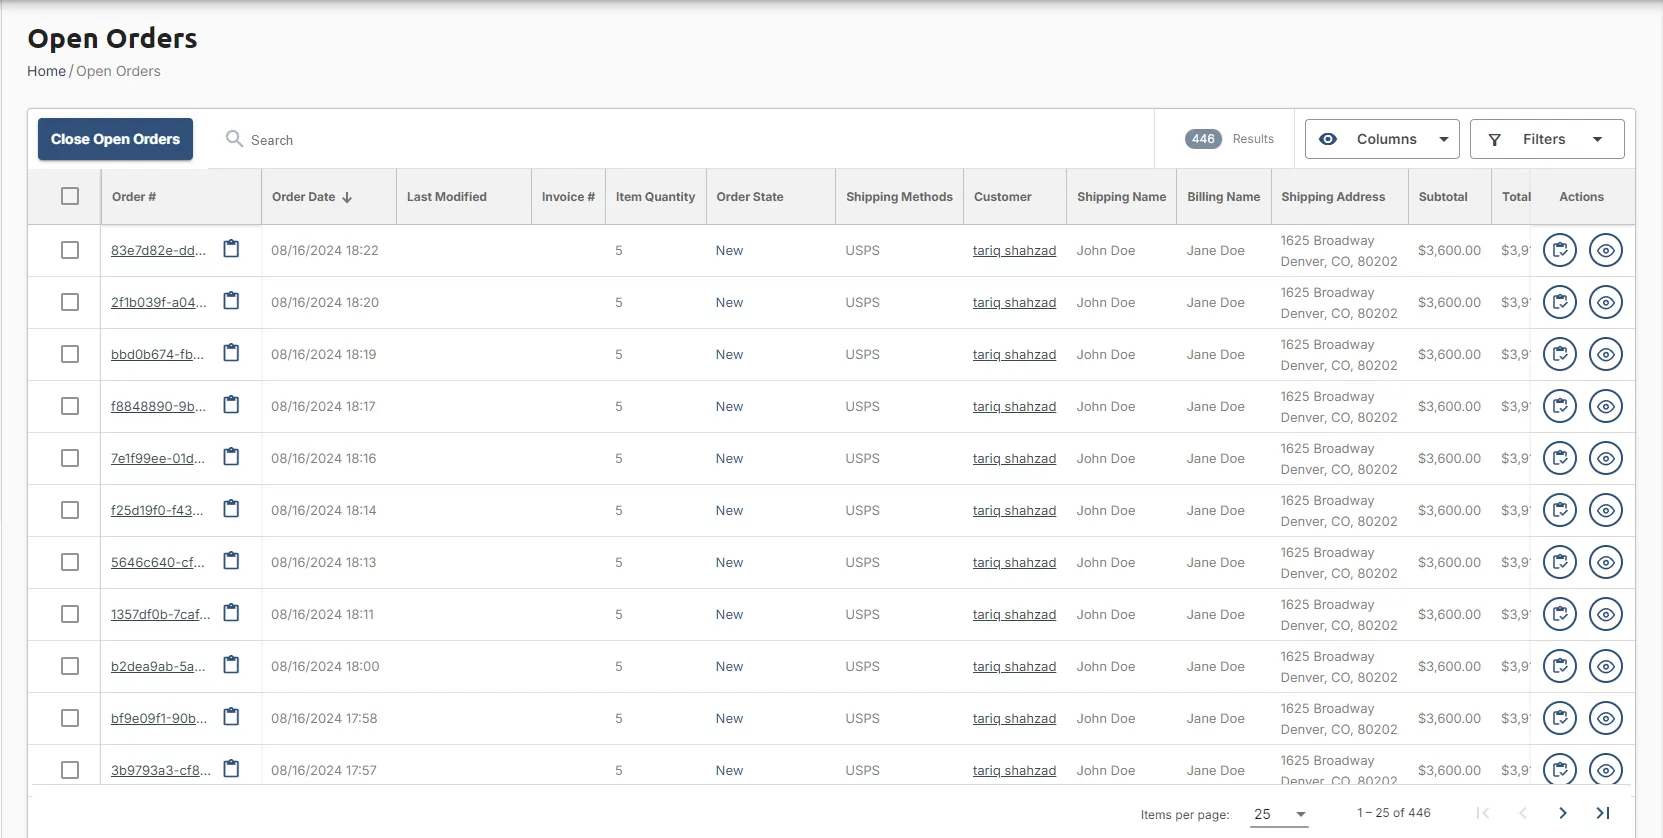Copy order ID b2dea9ab-5a clipboard icon
The image size is (1663, 838).
click(231, 665)
